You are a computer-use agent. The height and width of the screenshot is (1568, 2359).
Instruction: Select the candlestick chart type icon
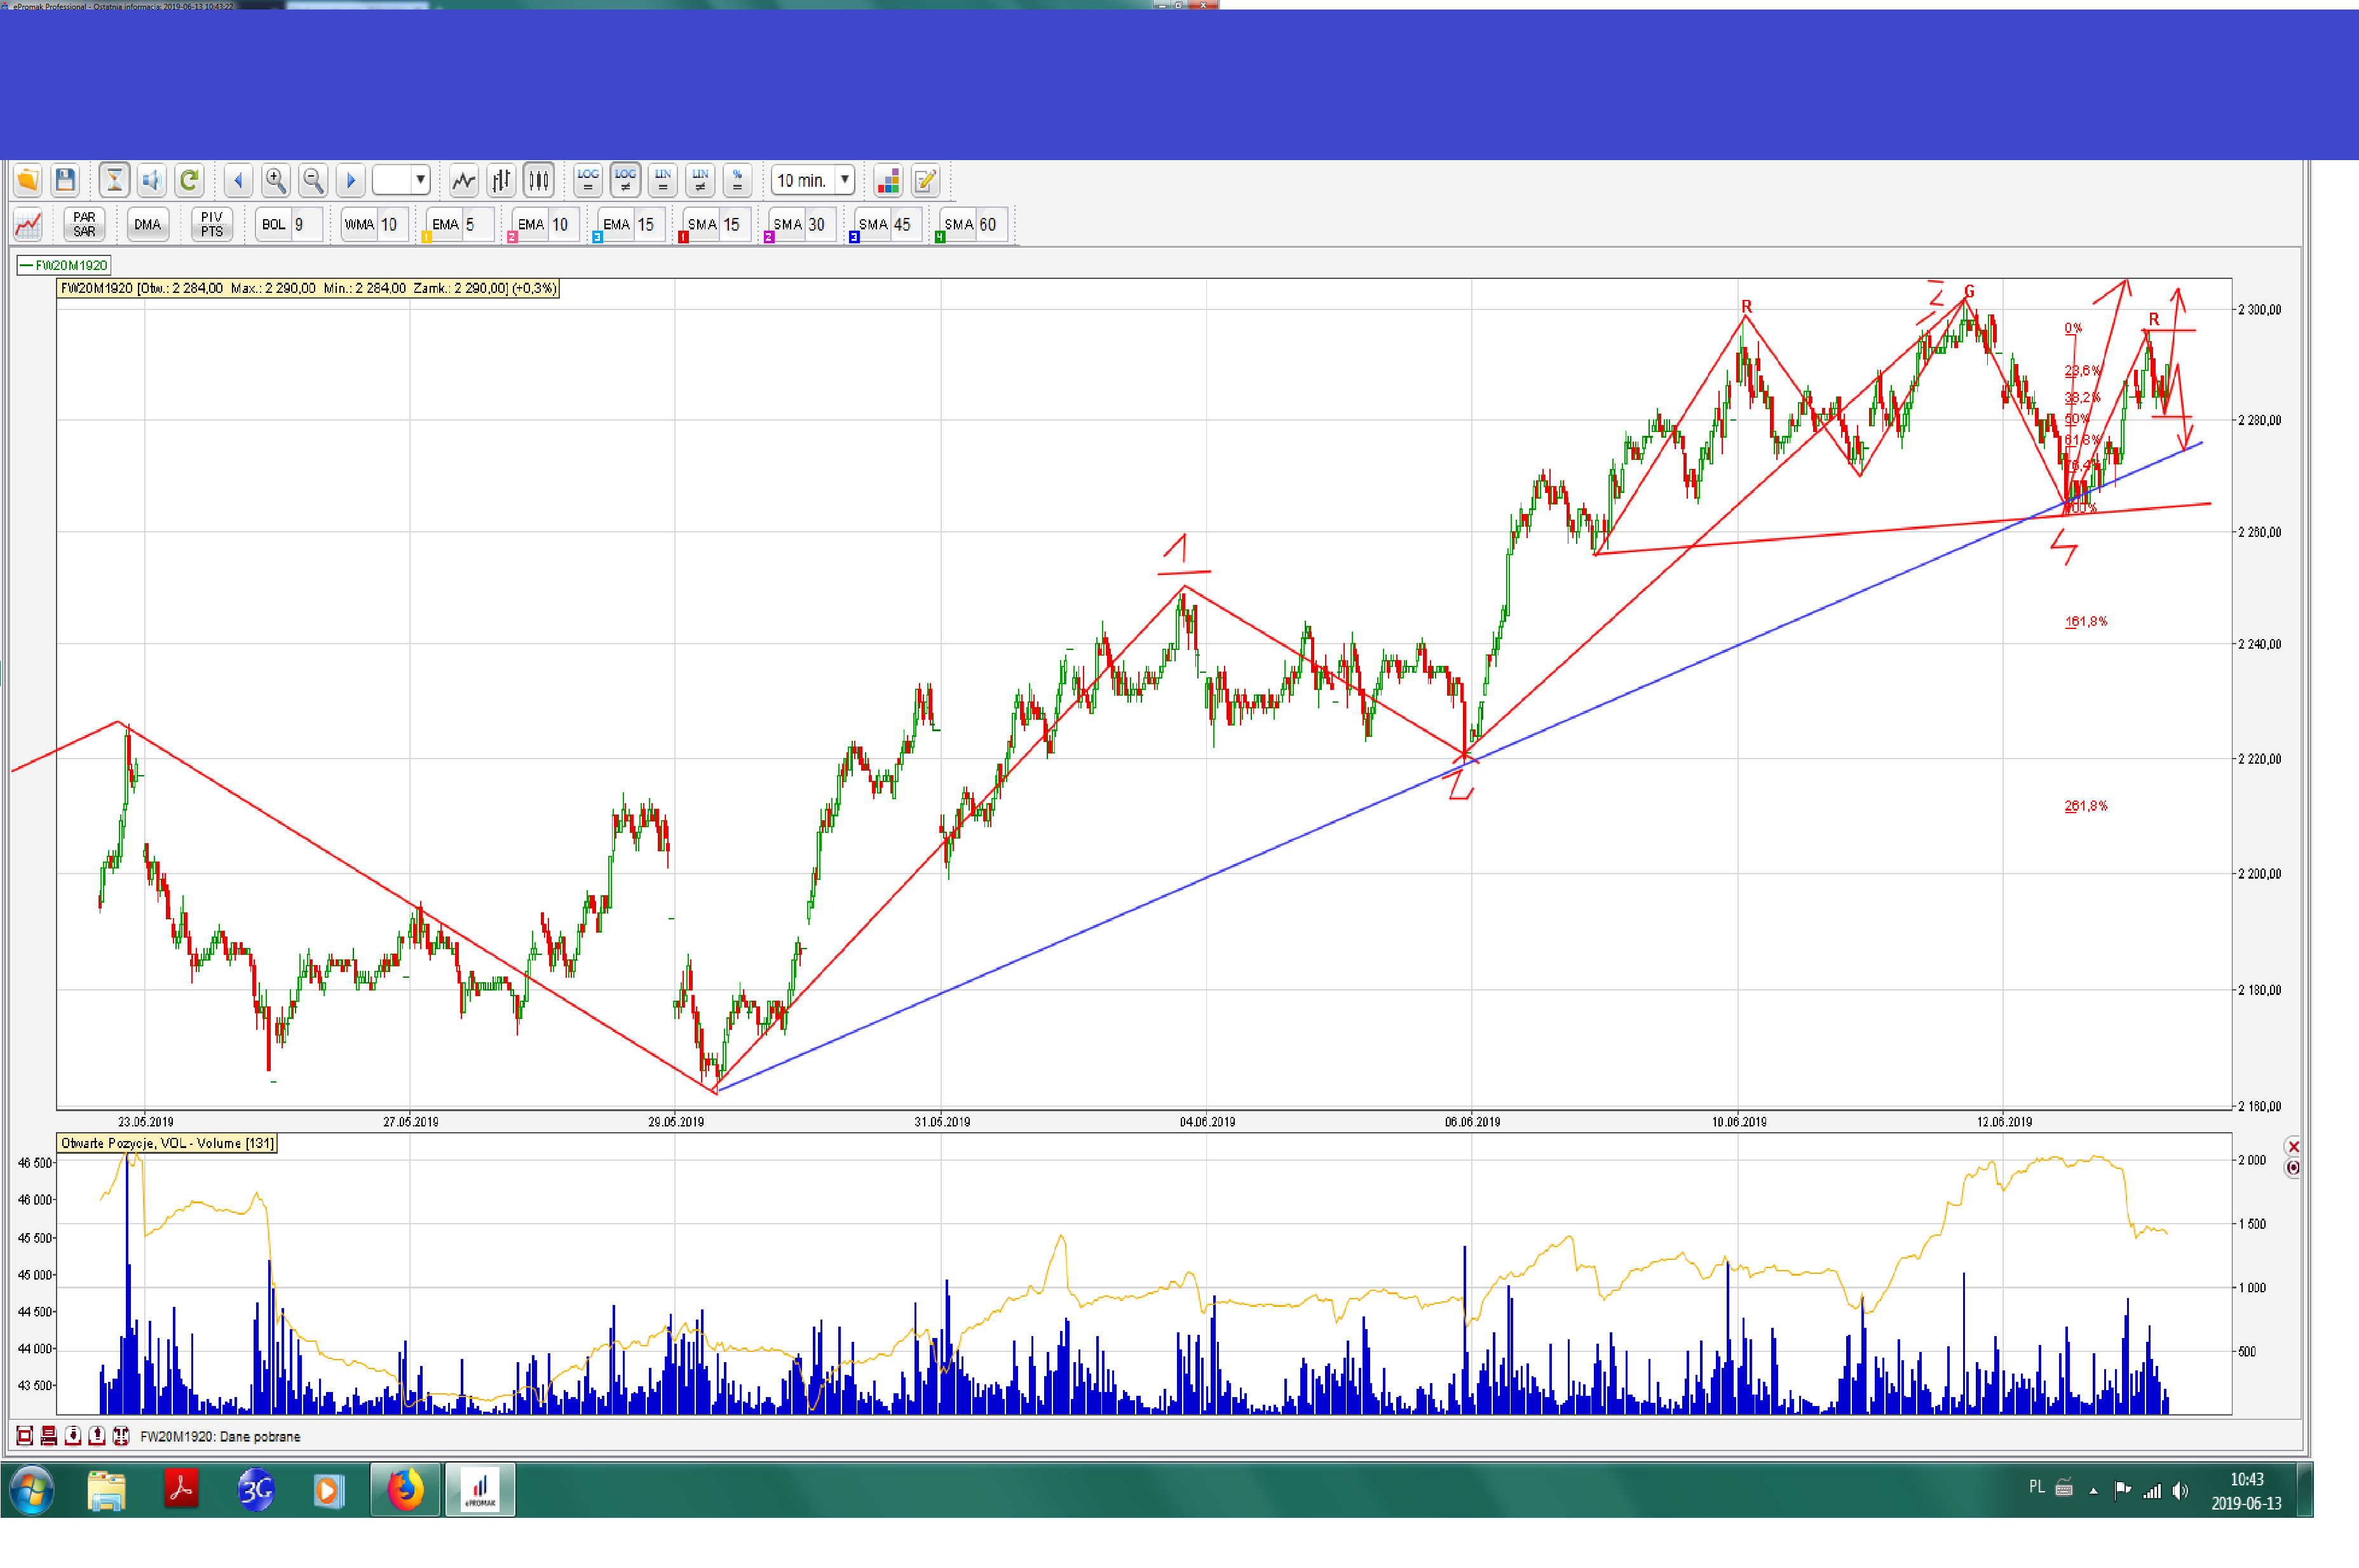(x=539, y=180)
